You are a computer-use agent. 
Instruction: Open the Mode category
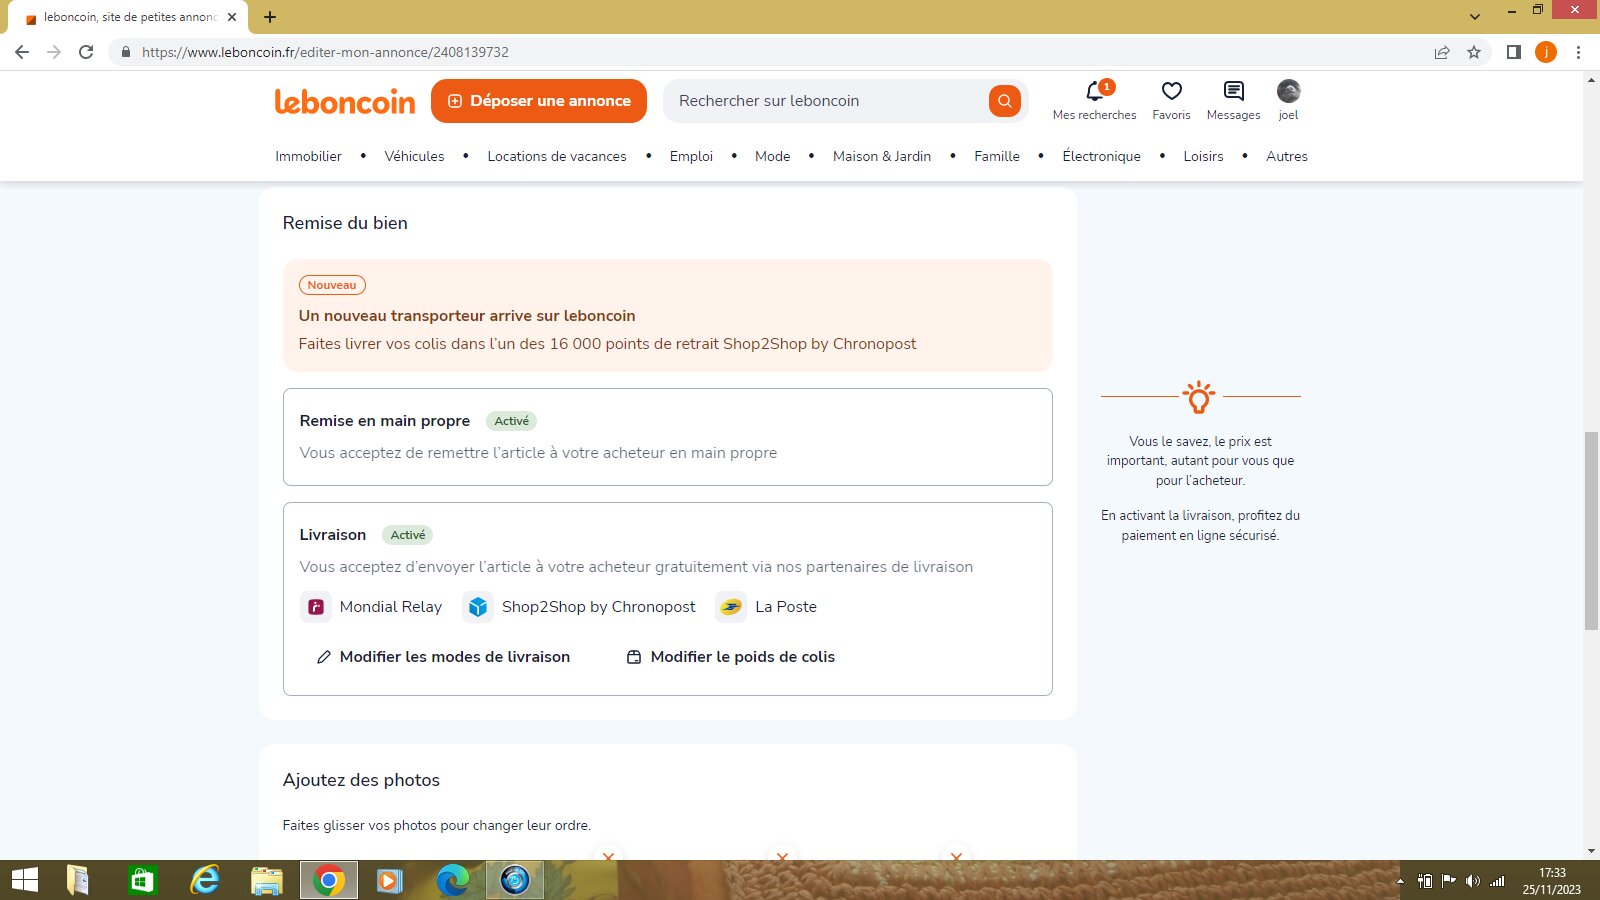[772, 156]
